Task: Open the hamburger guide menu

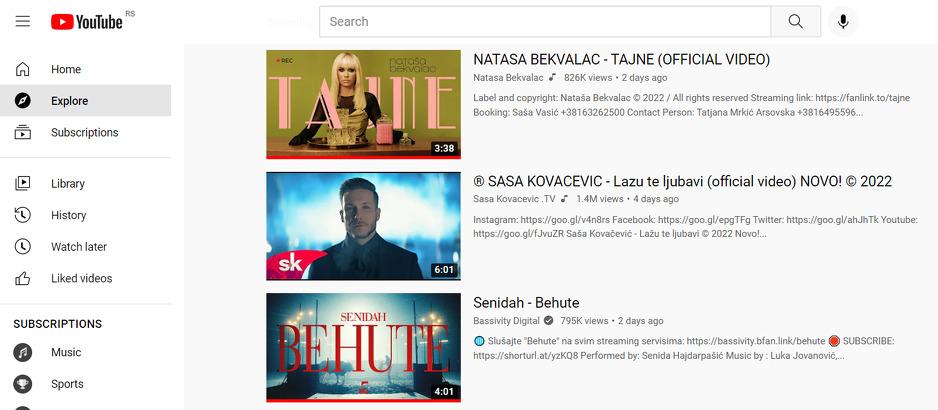Action: [x=23, y=22]
